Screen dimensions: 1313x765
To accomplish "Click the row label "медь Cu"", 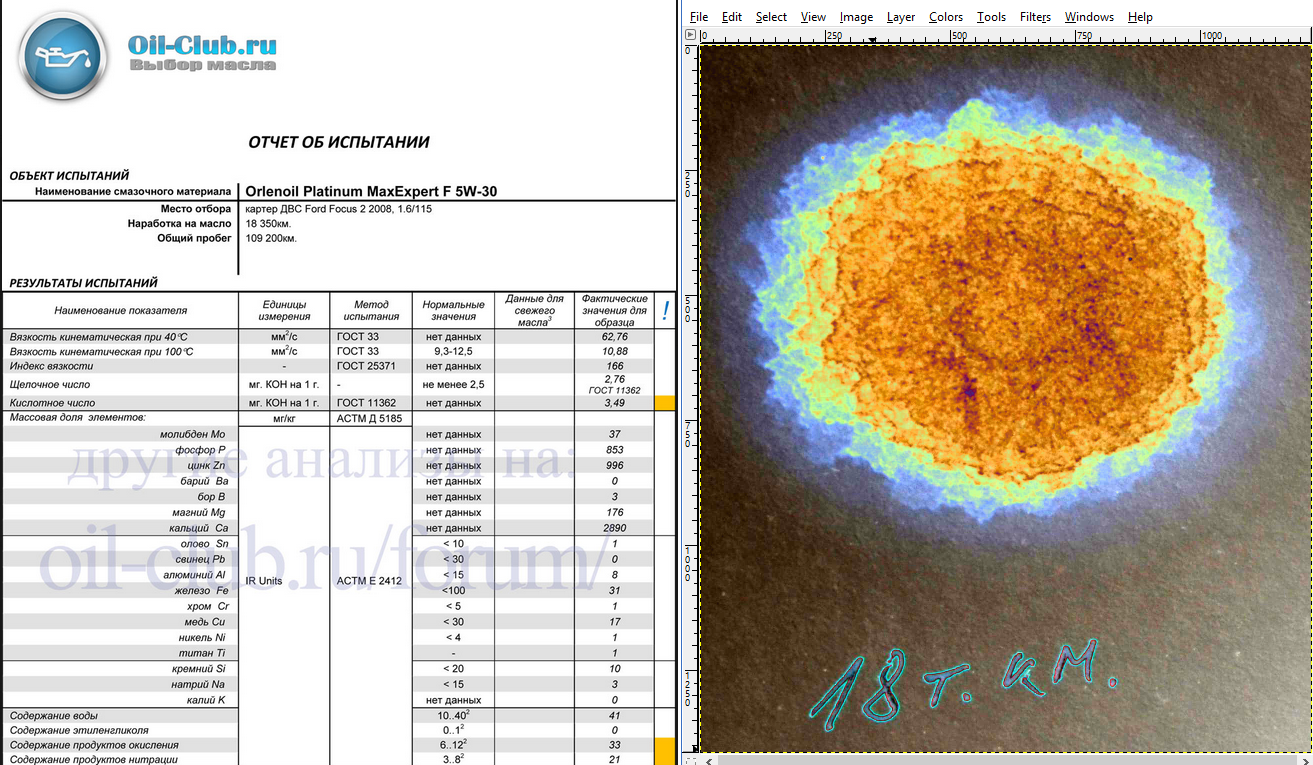I will (x=205, y=622).
